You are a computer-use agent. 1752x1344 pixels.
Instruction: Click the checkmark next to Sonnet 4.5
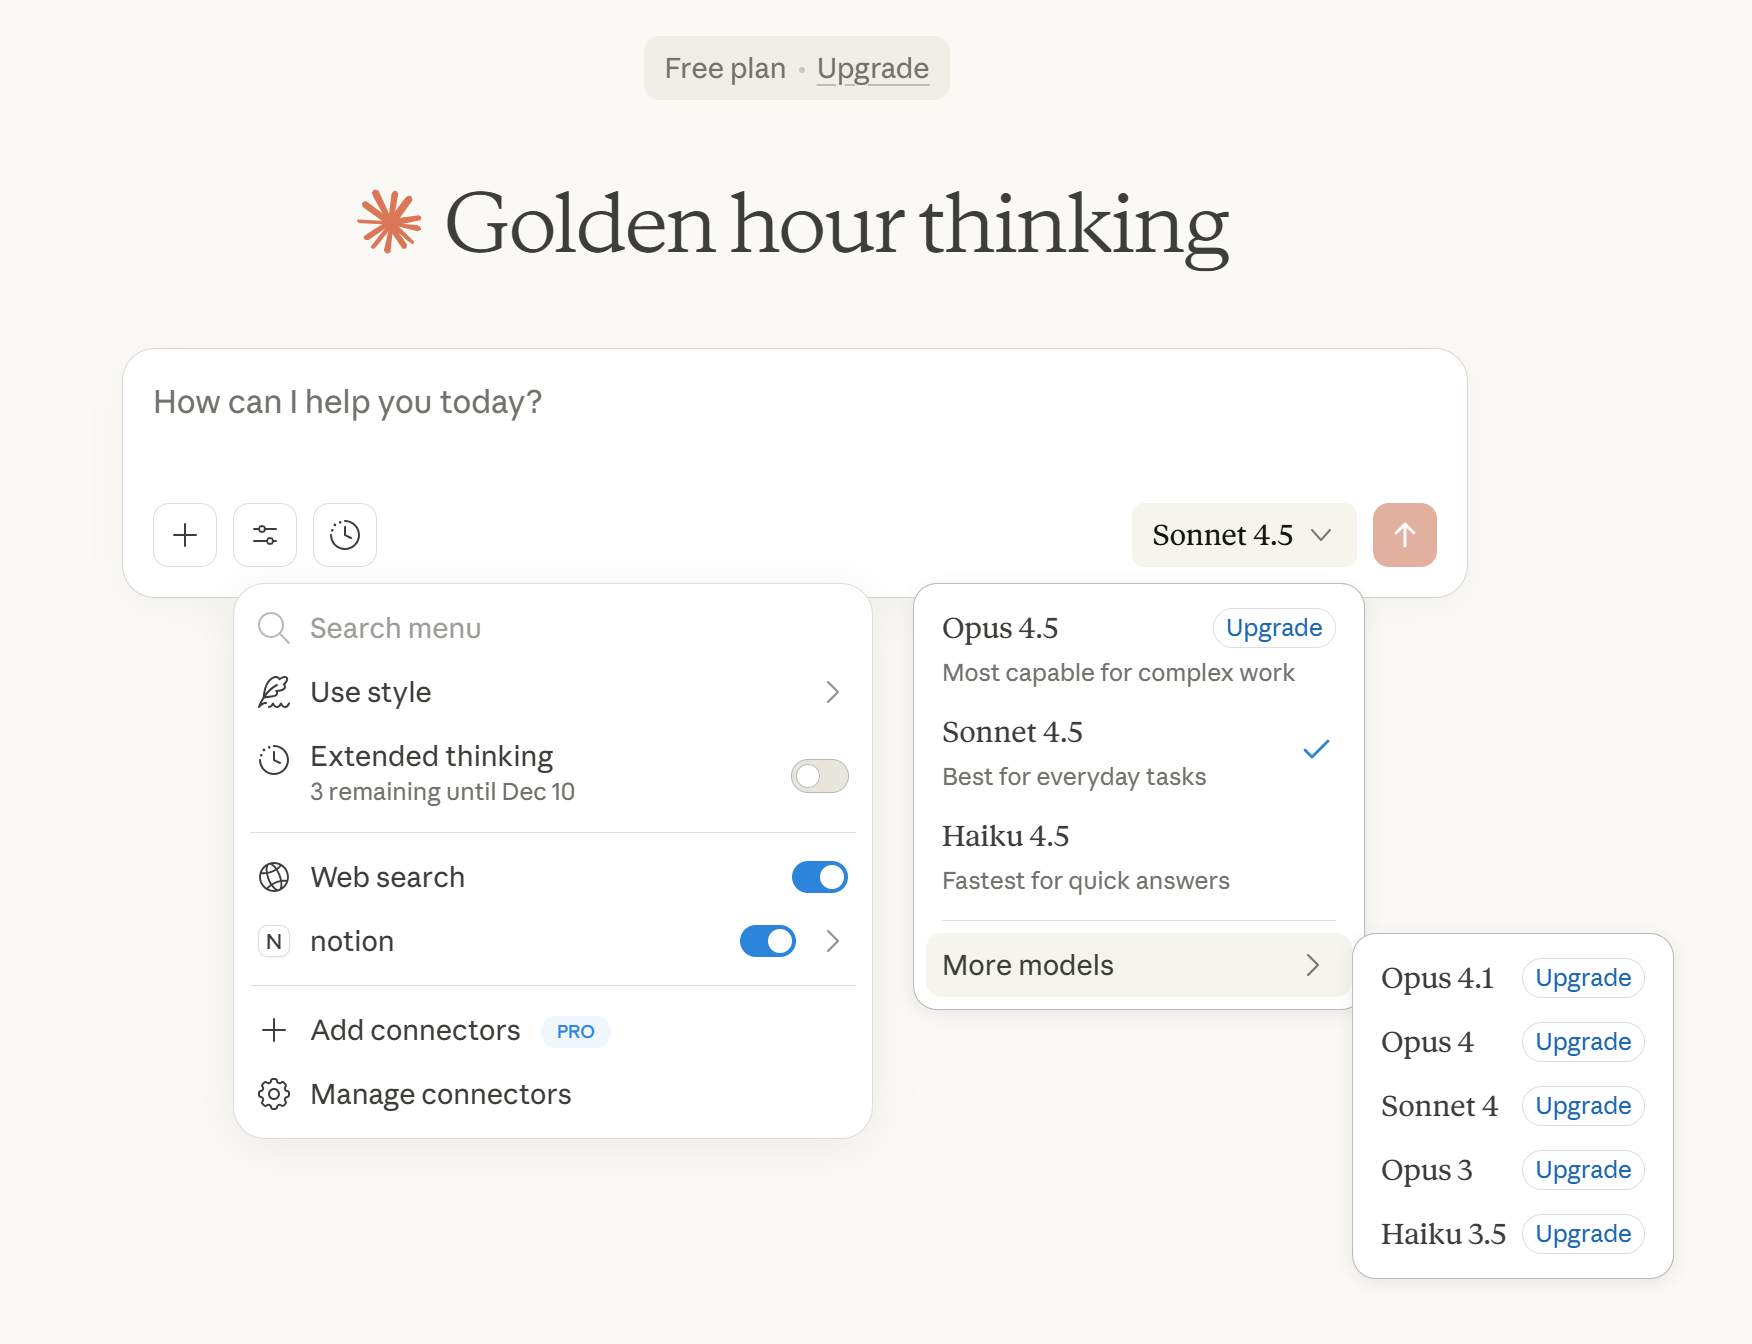click(1316, 749)
